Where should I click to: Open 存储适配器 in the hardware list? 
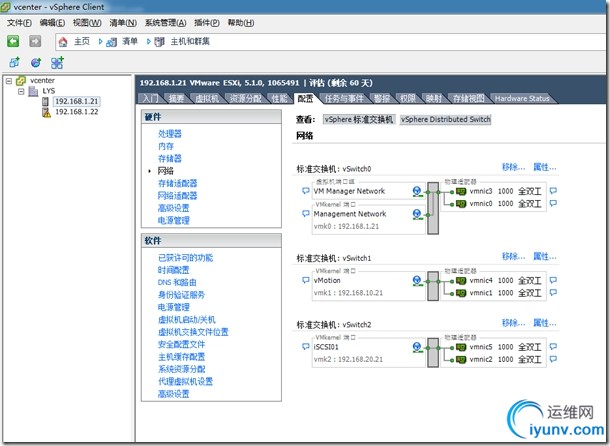(177, 184)
